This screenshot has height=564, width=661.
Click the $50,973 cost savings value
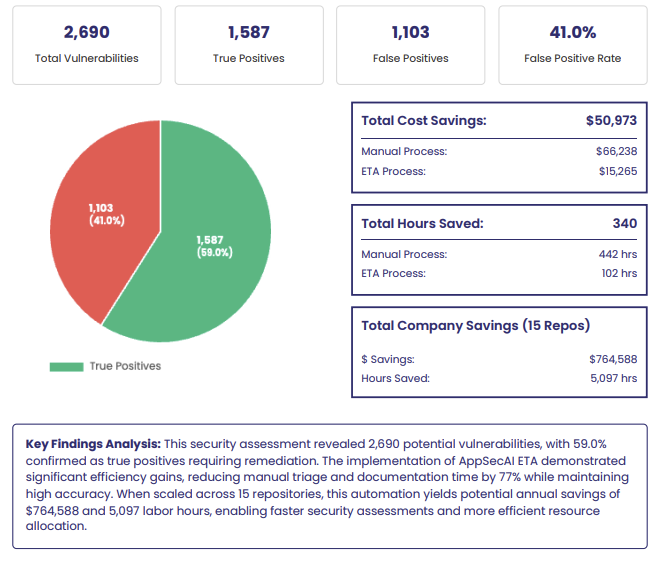pos(611,120)
